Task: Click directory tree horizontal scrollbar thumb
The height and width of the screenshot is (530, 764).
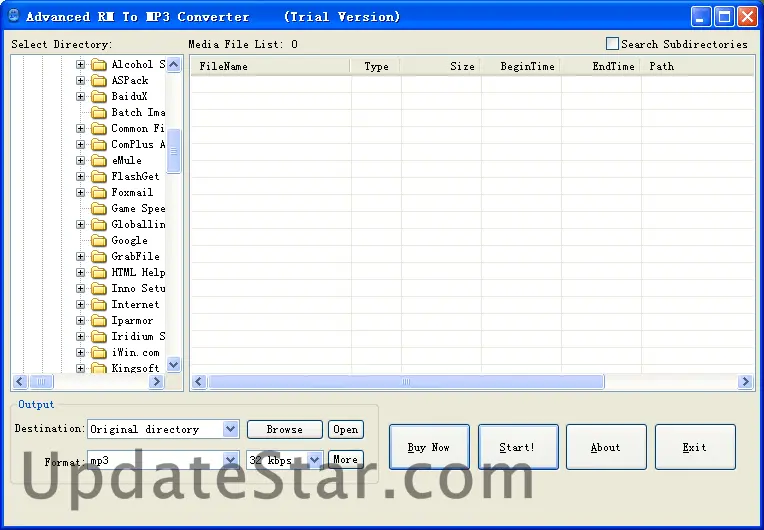Action: point(41,381)
